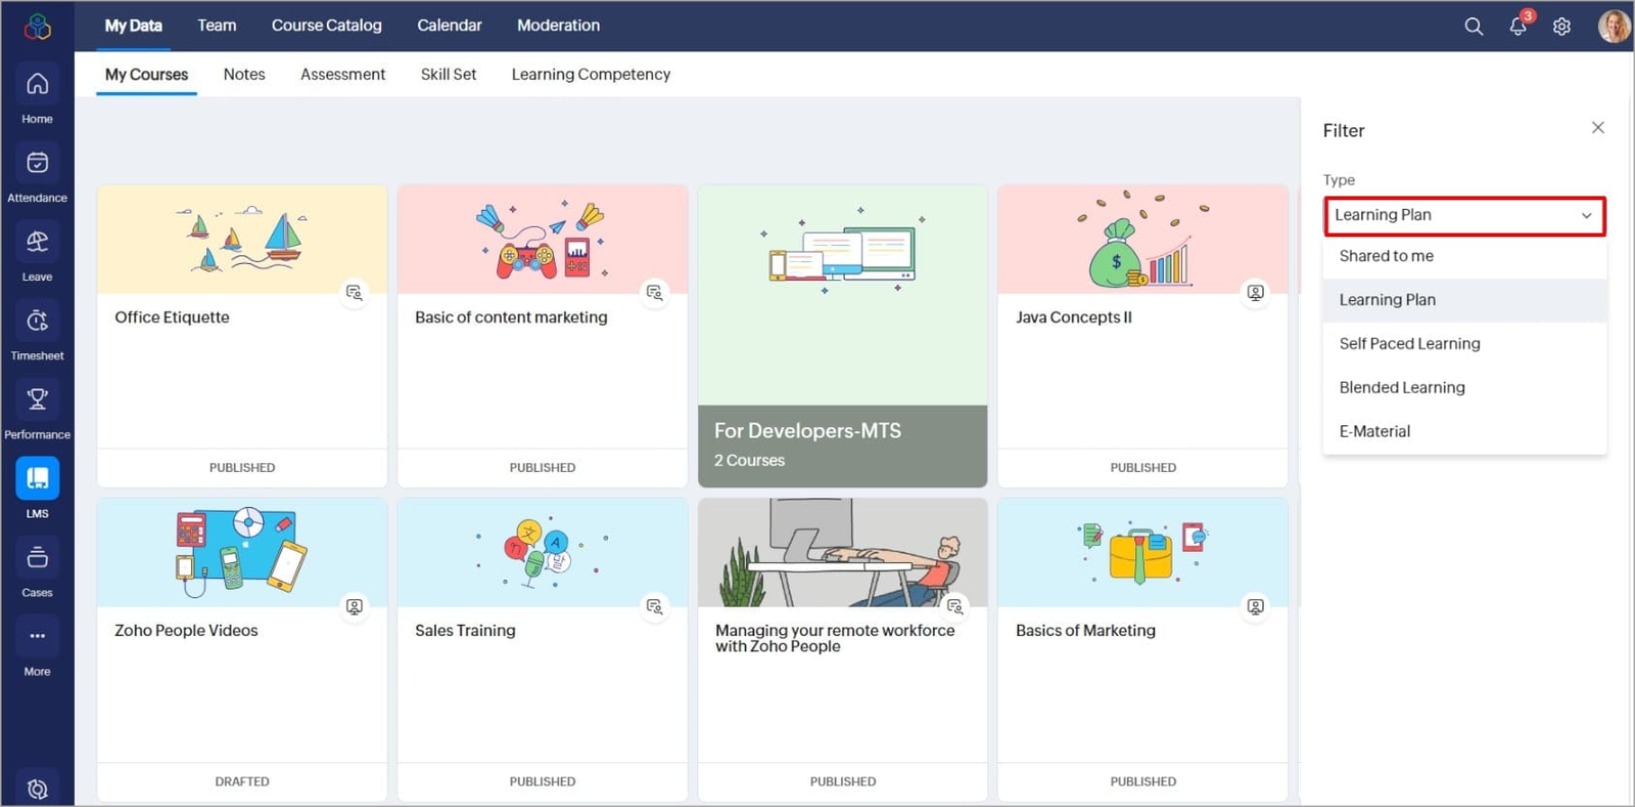Click the Java Concepts II money bag thumbnail

(x=1143, y=240)
